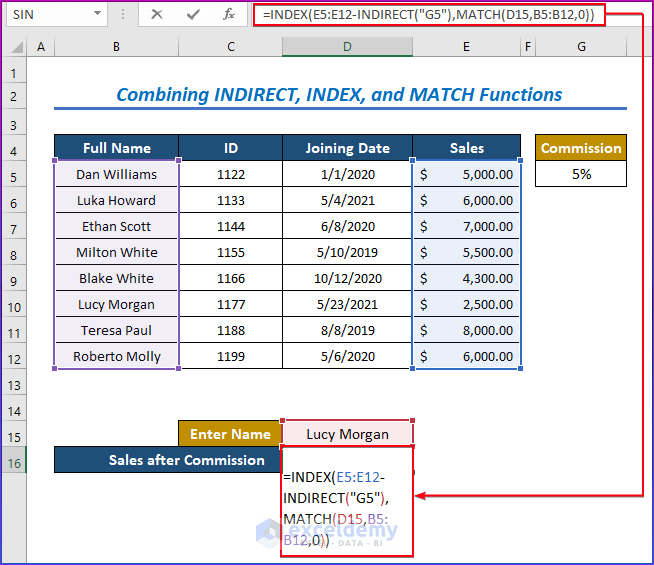Select column E header

(466, 47)
